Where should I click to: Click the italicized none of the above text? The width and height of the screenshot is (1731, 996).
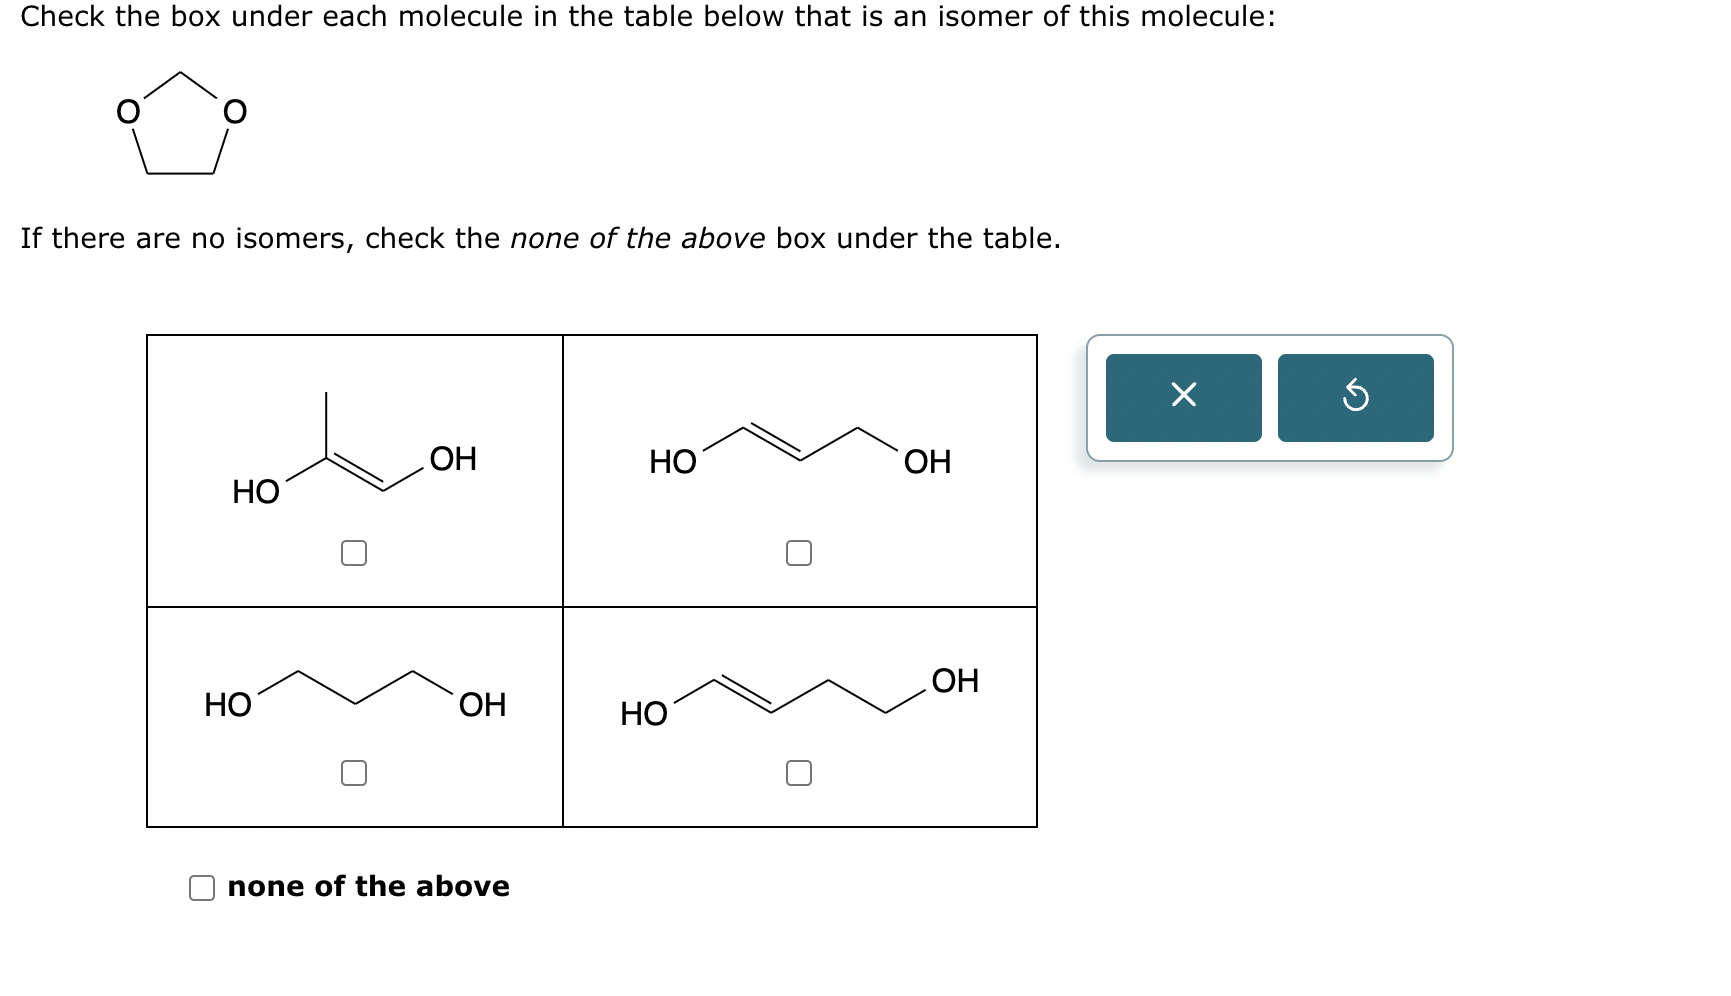click(367, 886)
